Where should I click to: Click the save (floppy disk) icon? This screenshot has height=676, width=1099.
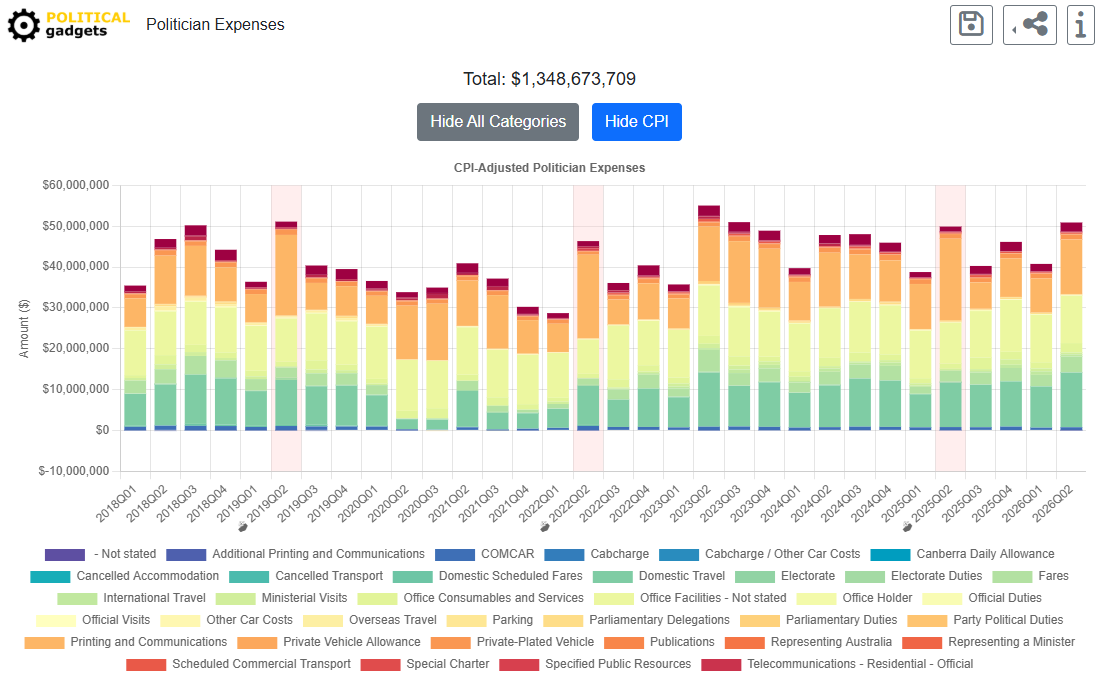[x=971, y=25]
